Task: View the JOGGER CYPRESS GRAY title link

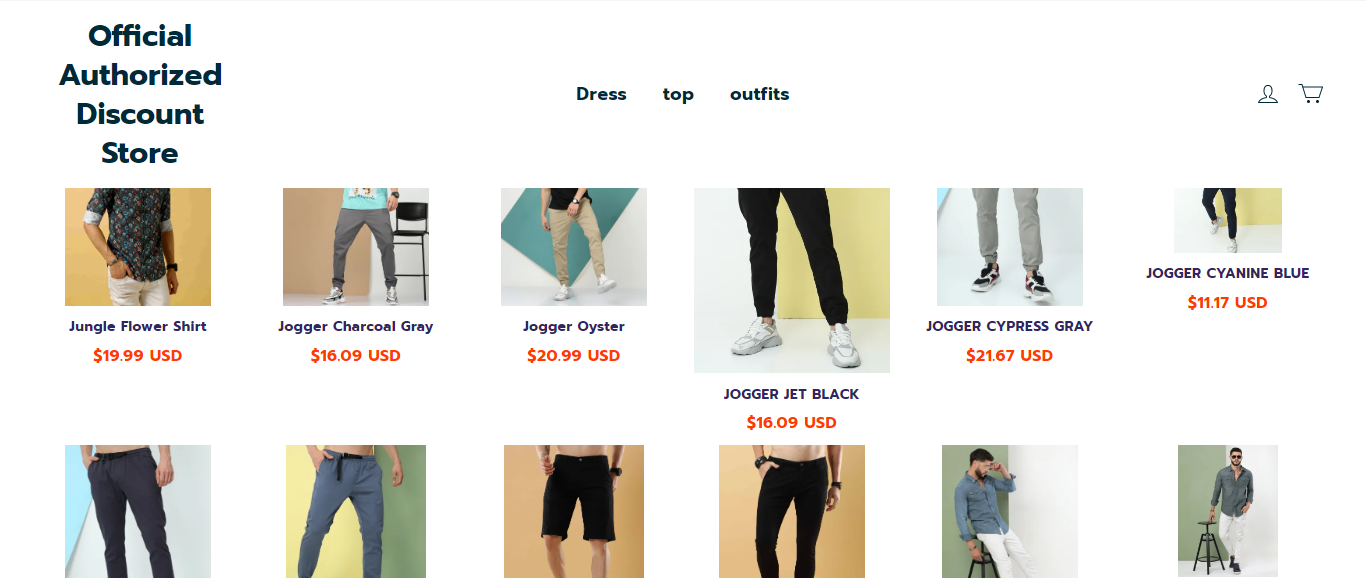Action: point(1010,326)
